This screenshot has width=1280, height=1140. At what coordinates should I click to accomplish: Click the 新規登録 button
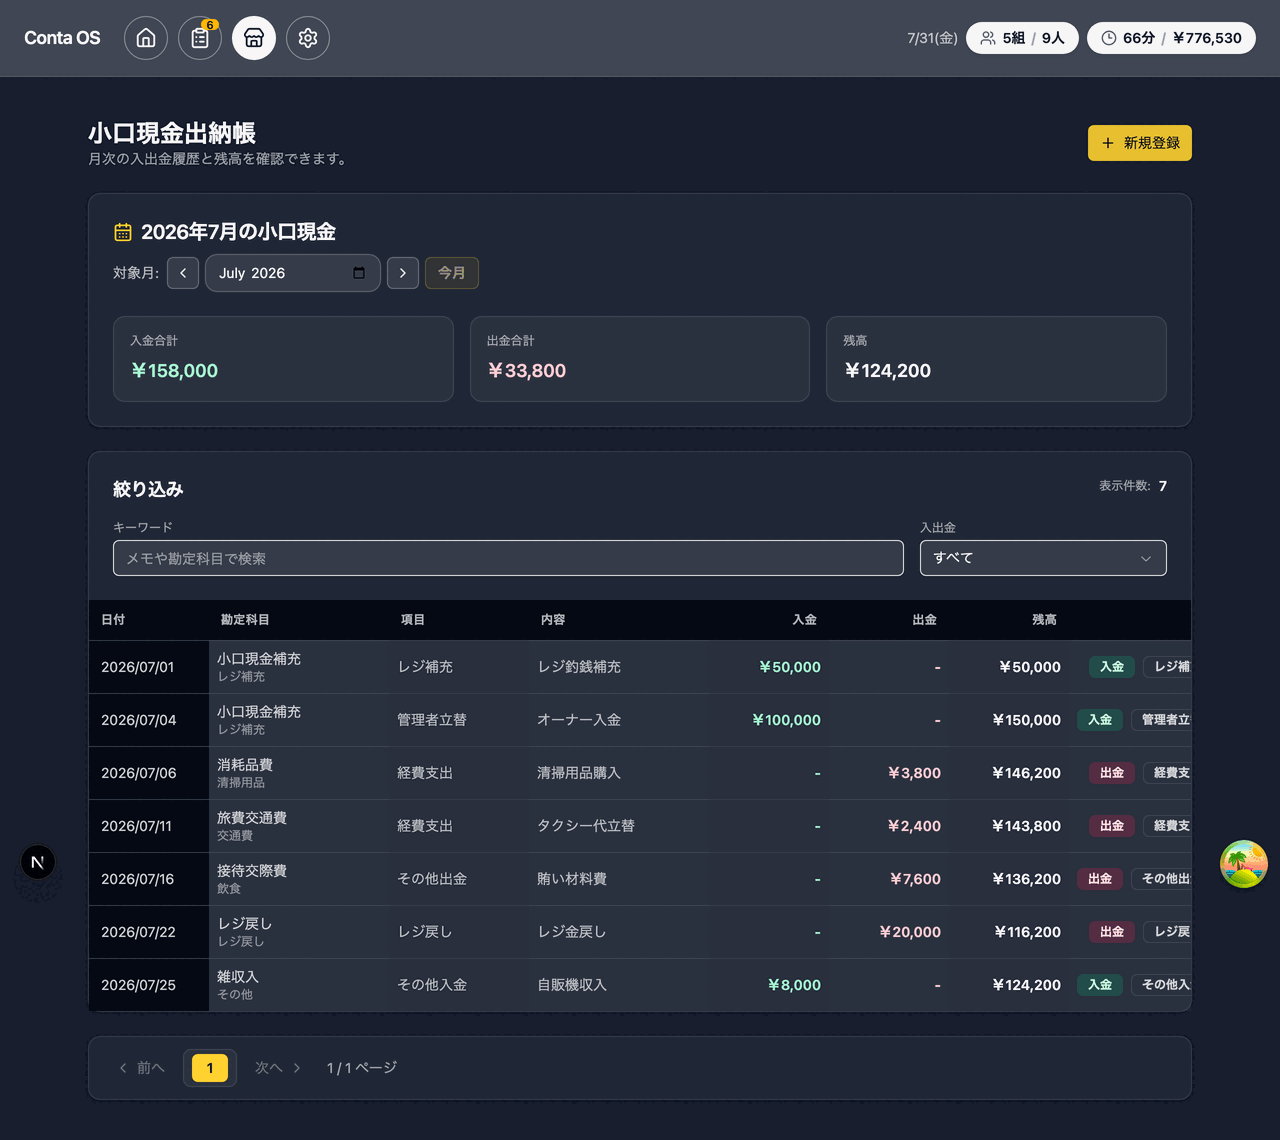click(x=1140, y=143)
